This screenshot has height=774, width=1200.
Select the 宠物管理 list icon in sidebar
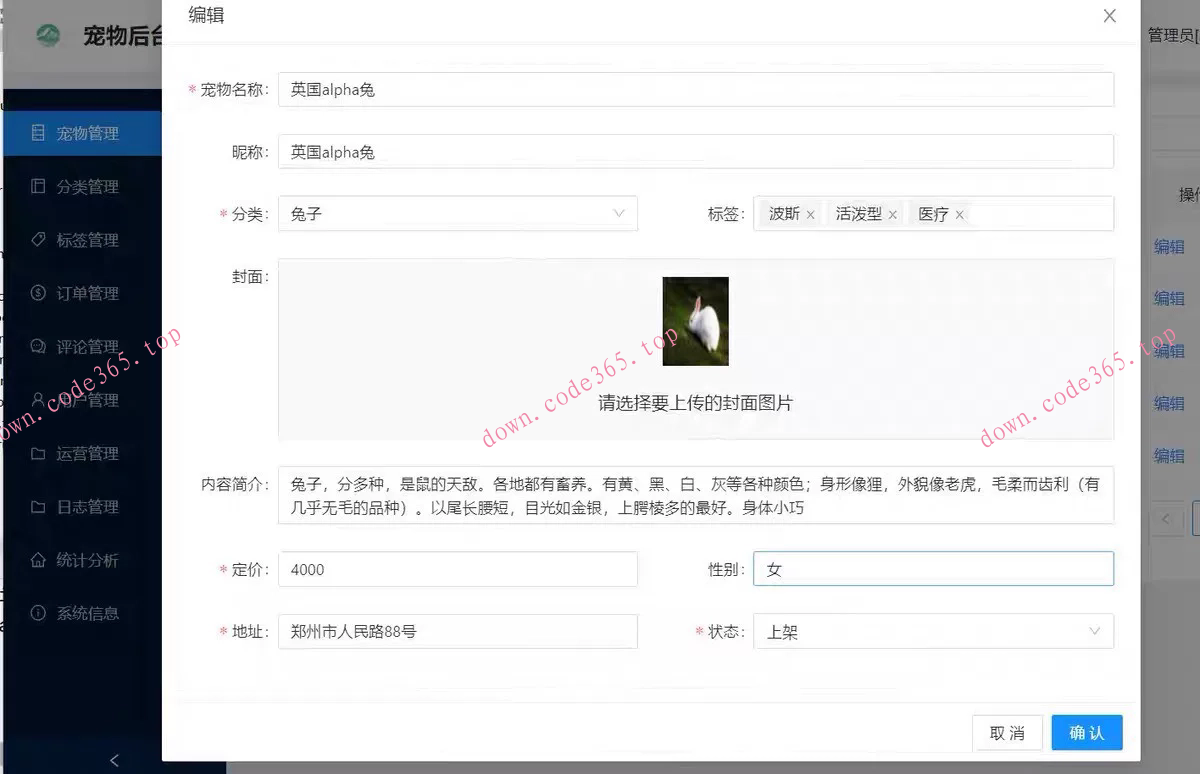40,132
